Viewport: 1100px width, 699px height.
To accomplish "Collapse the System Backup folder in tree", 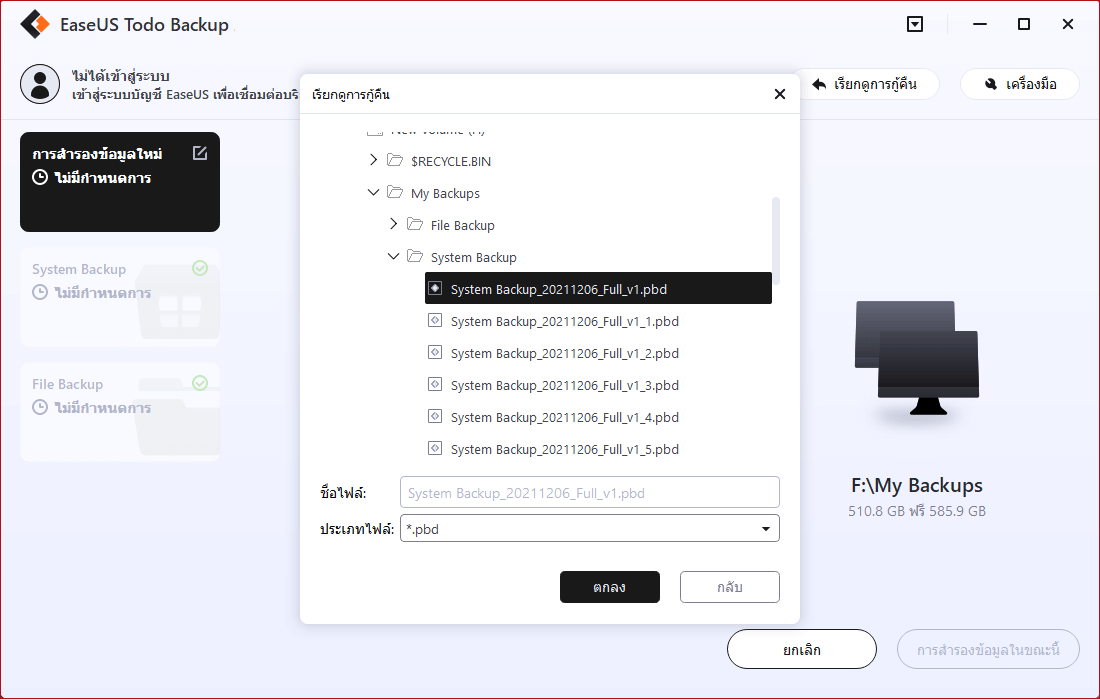I will click(x=394, y=256).
